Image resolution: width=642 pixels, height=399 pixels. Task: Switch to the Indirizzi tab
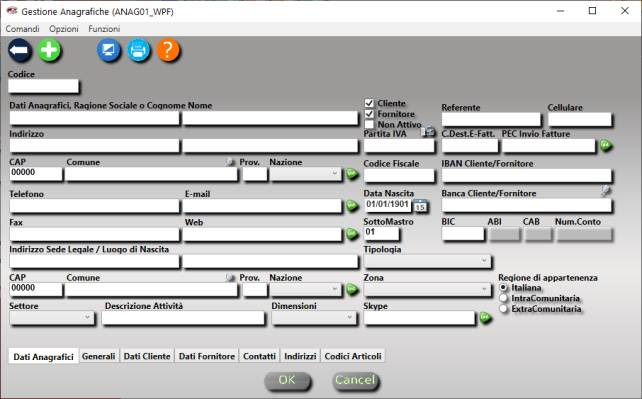[x=300, y=356]
